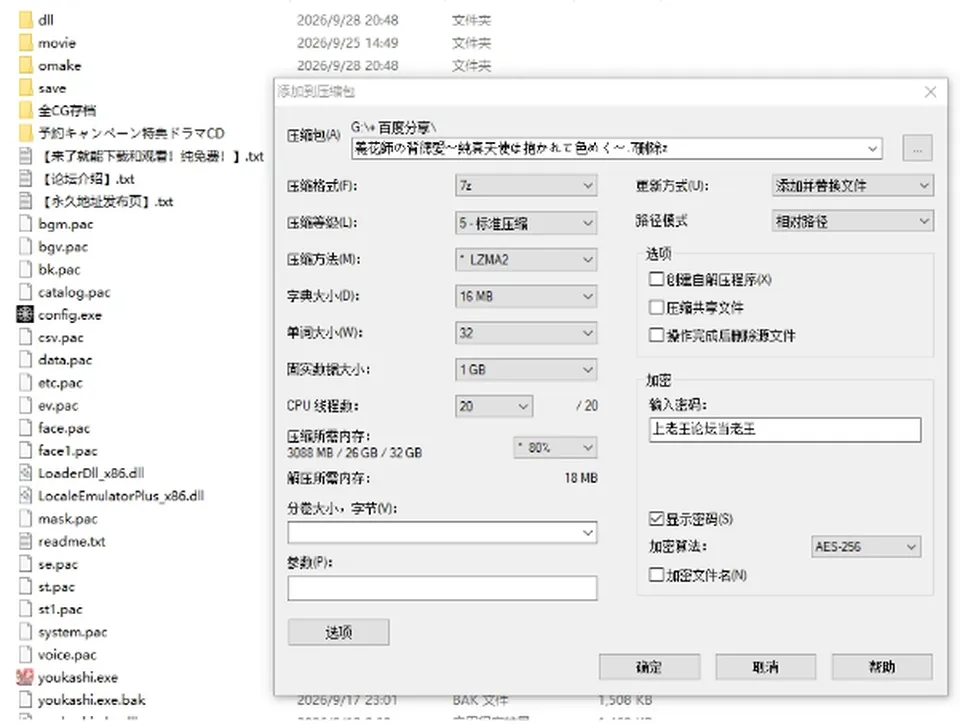Click the readme.txt file icon
This screenshot has width=960, height=724.
[26, 541]
